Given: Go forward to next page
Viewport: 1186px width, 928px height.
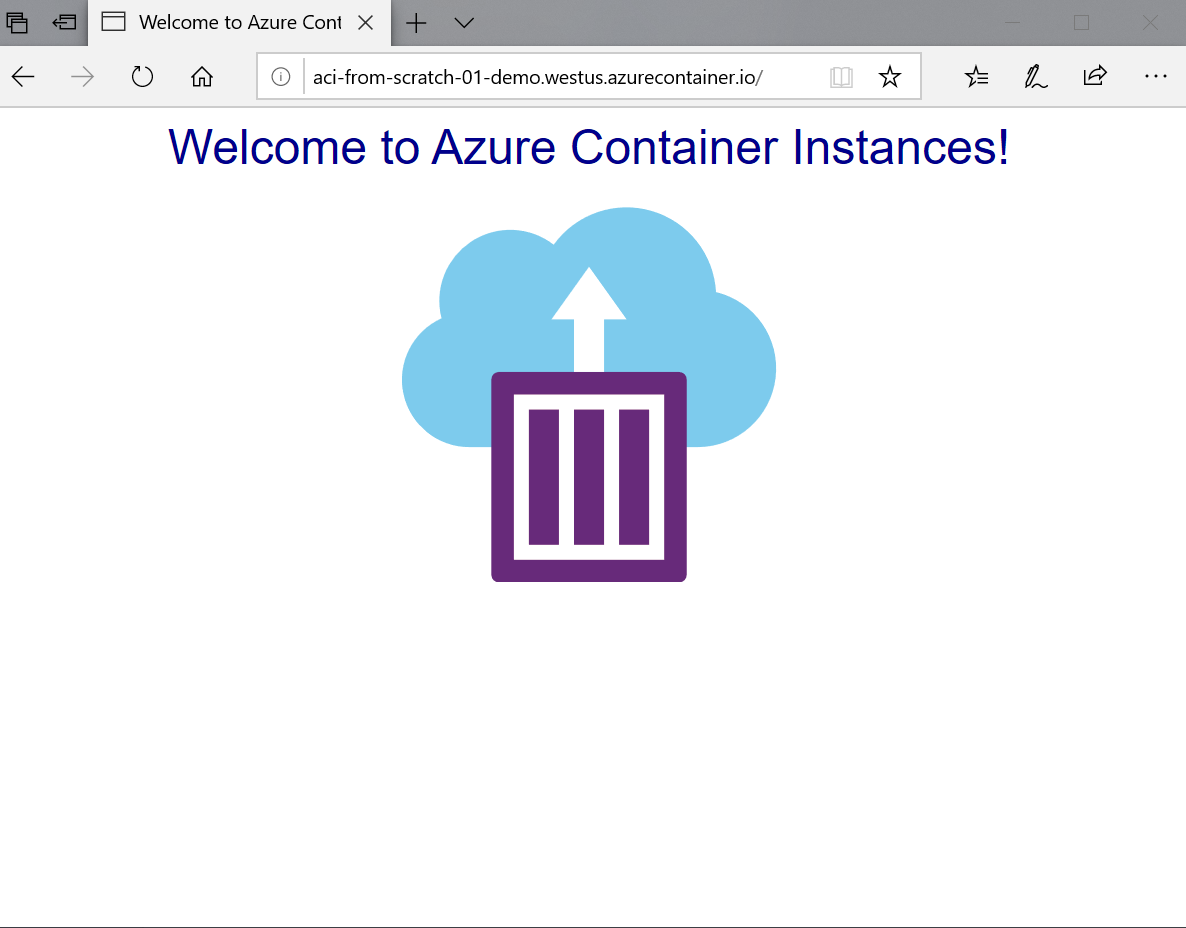Looking at the screenshot, I should (82, 76).
